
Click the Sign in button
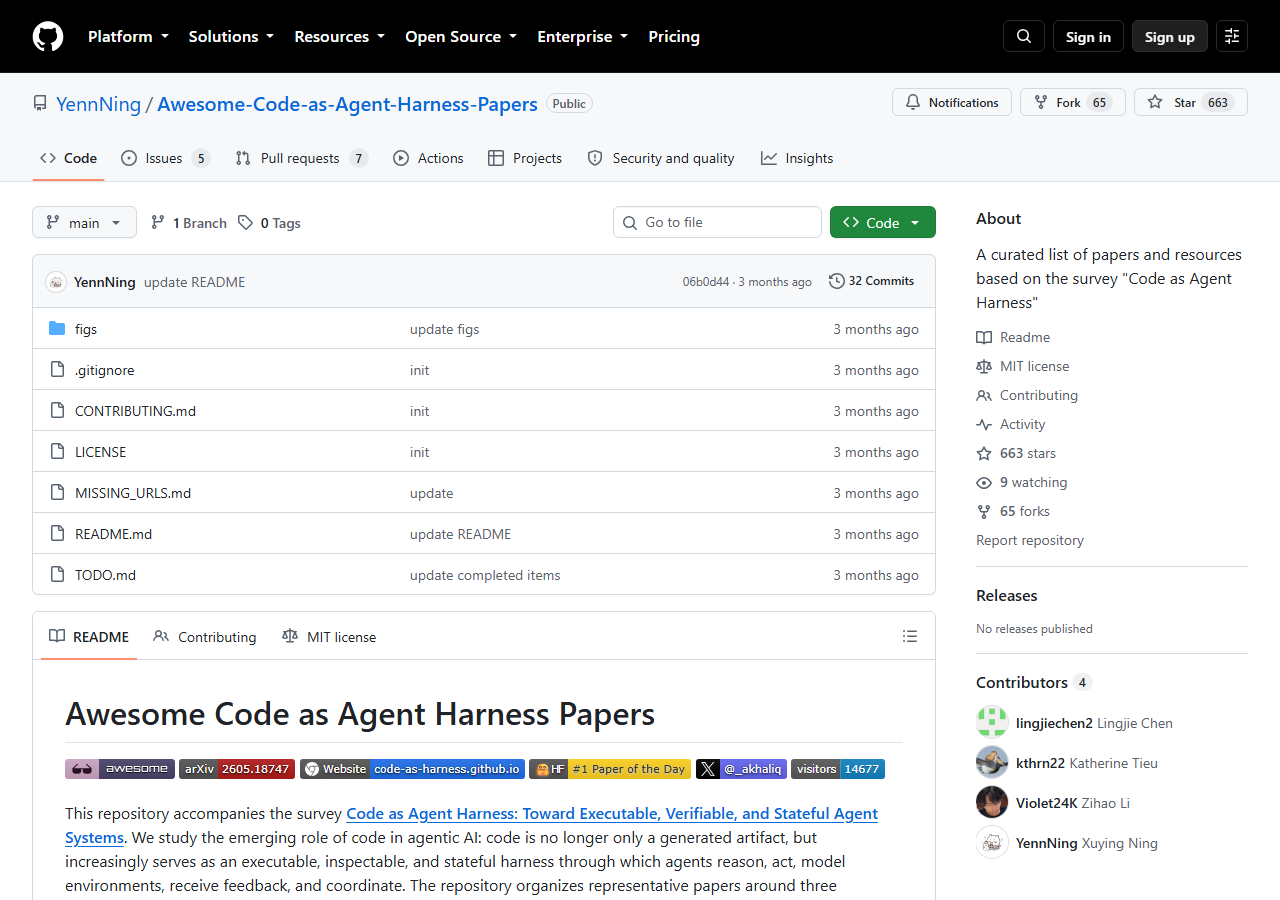click(1088, 36)
